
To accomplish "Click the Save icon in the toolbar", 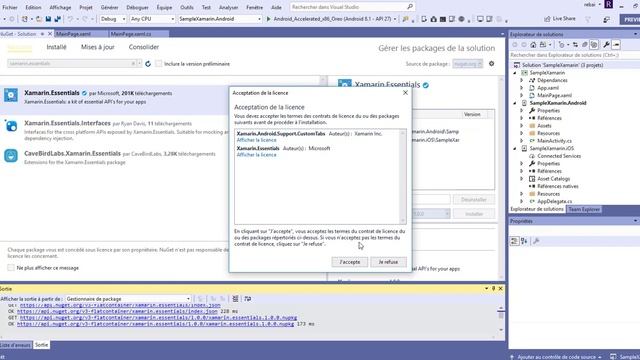I will click(48, 19).
